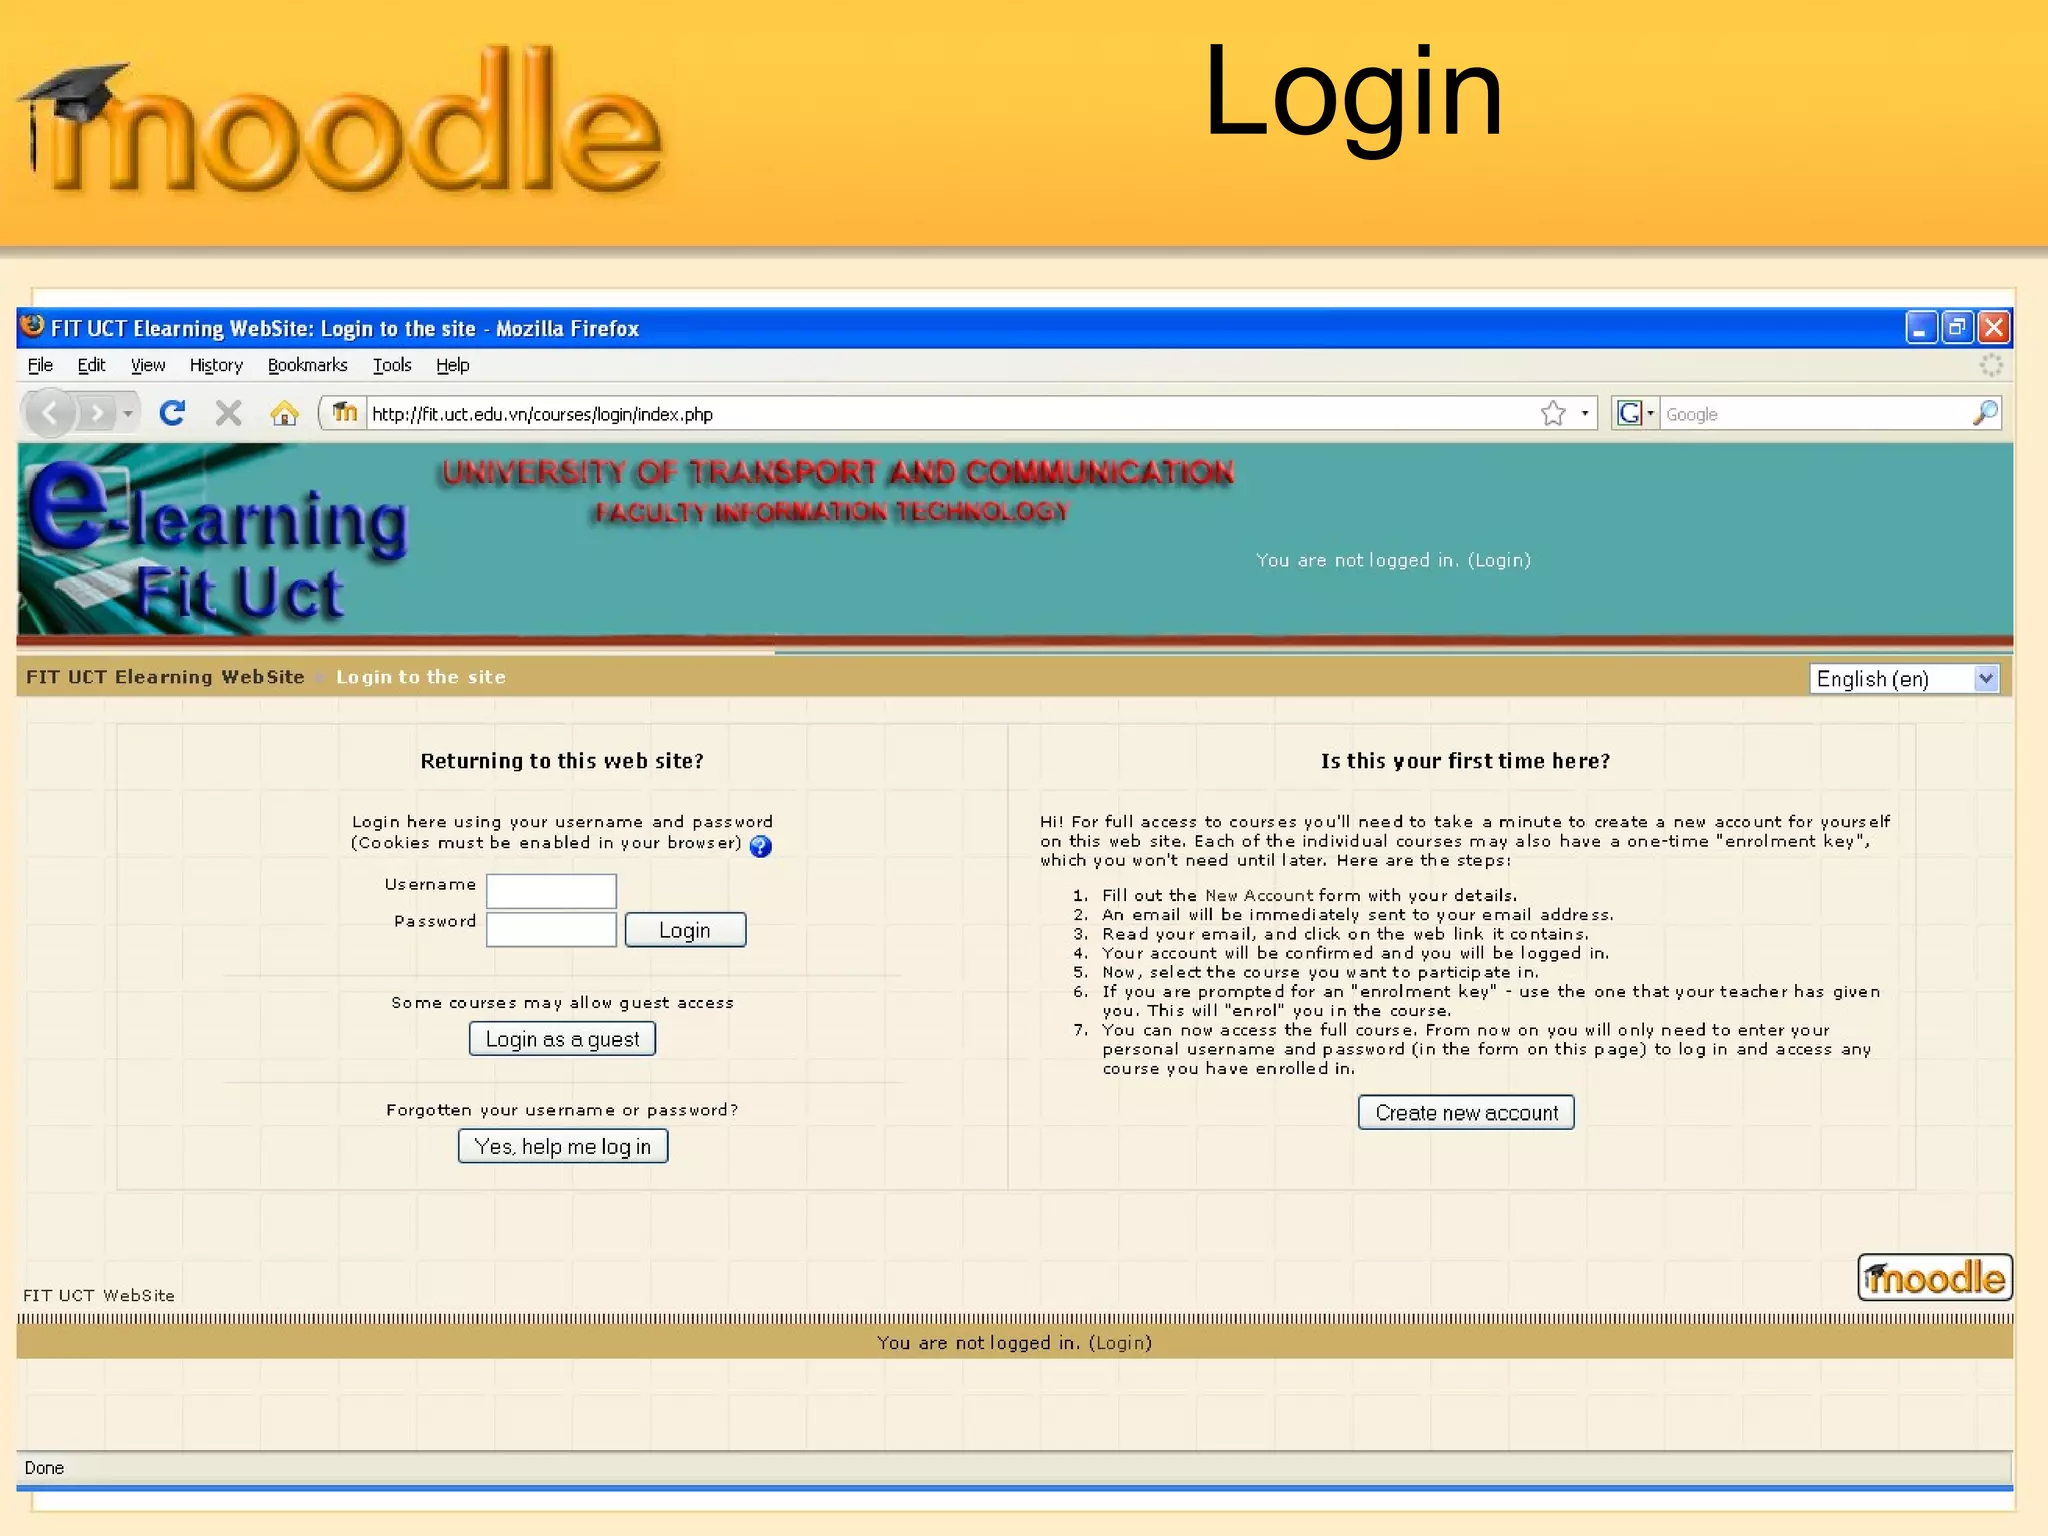Click 'Forgotten your username or password?' text

point(562,1110)
